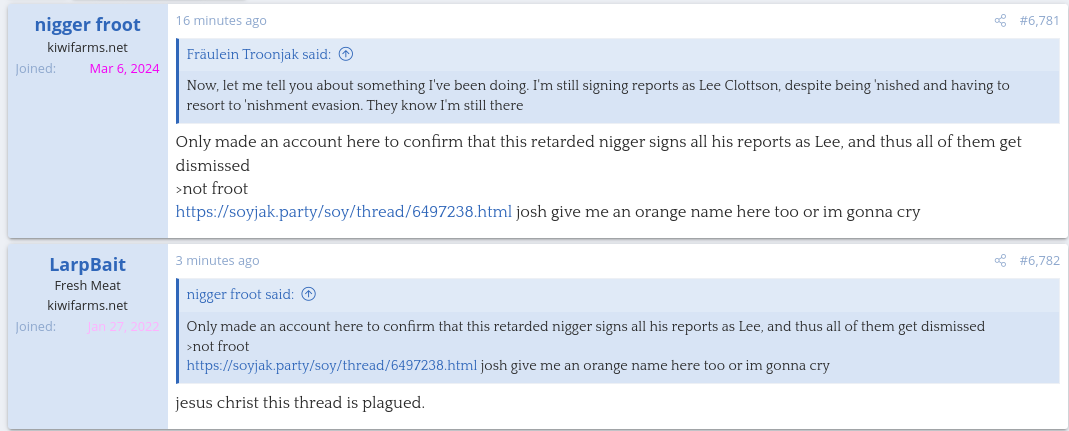Click the "Jan 27, 2022" joined date
This screenshot has height=431, width=1069.
point(123,327)
